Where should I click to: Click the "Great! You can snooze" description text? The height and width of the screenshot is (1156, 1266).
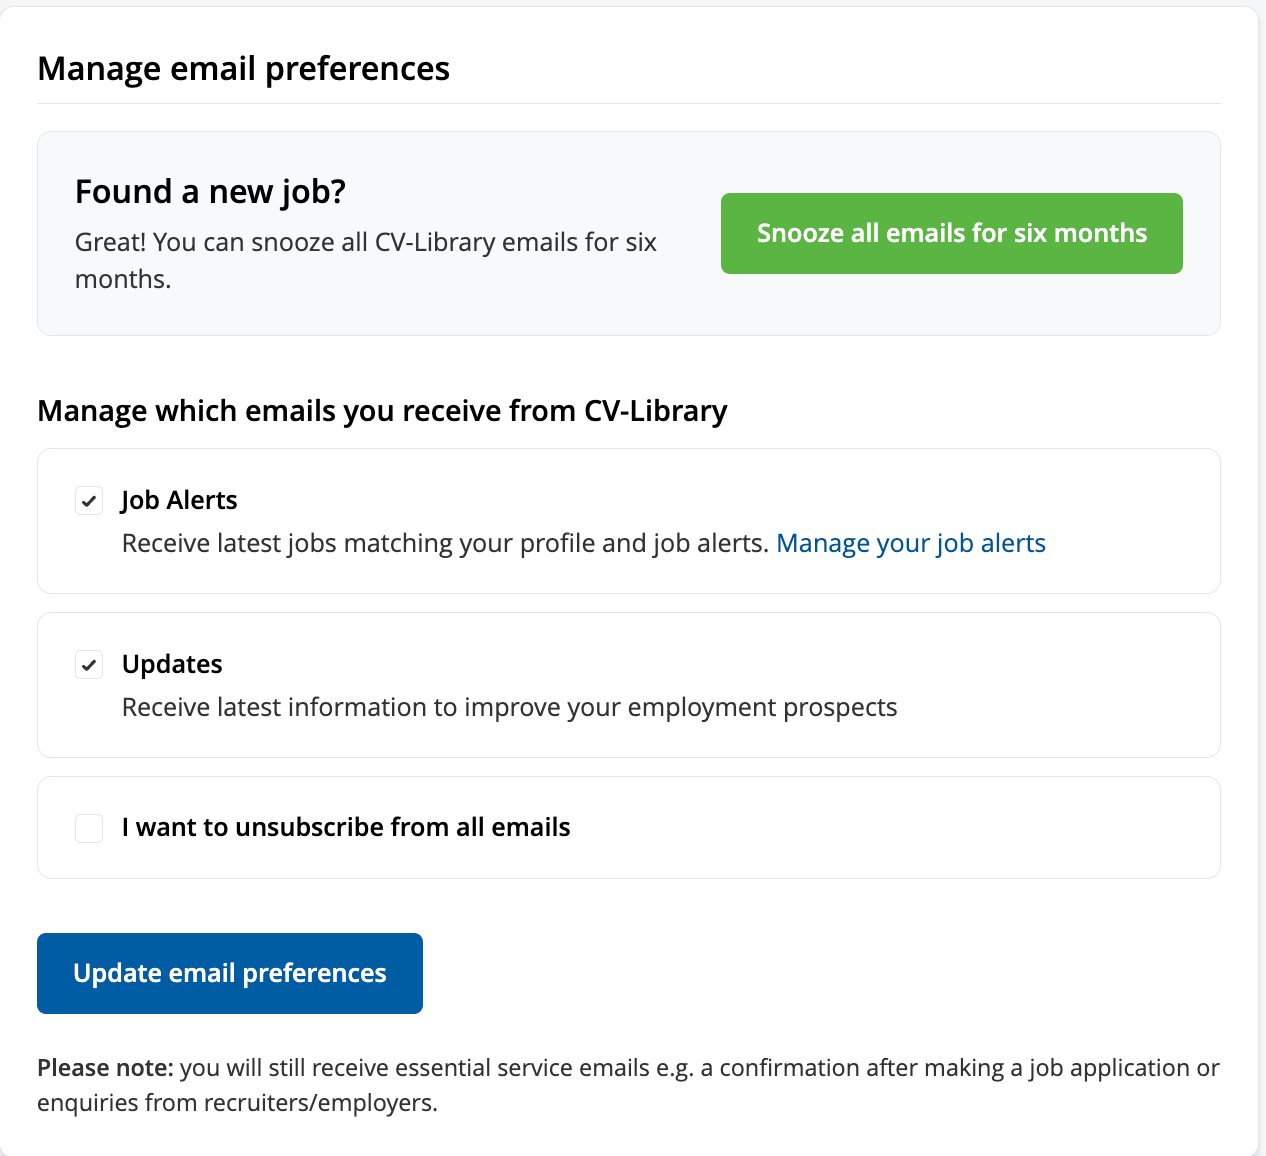365,243
